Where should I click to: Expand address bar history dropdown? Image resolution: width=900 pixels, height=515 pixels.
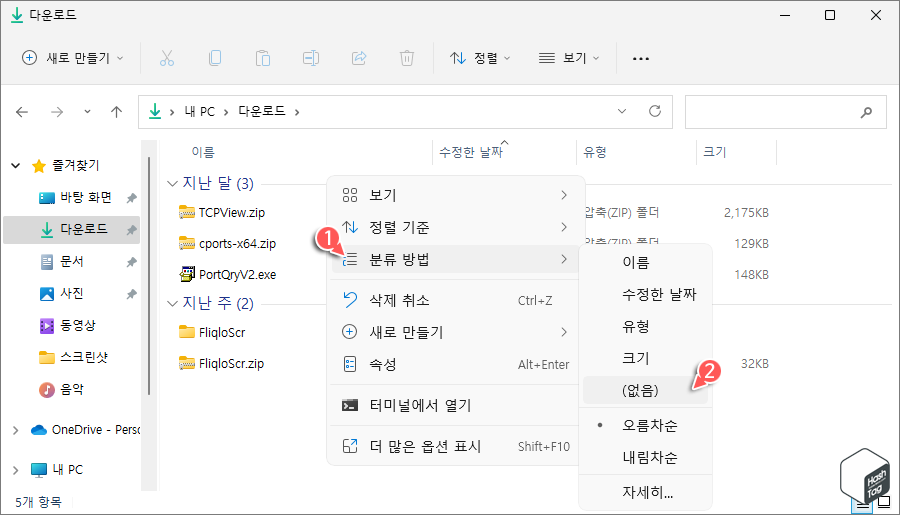pyautogui.click(x=622, y=111)
